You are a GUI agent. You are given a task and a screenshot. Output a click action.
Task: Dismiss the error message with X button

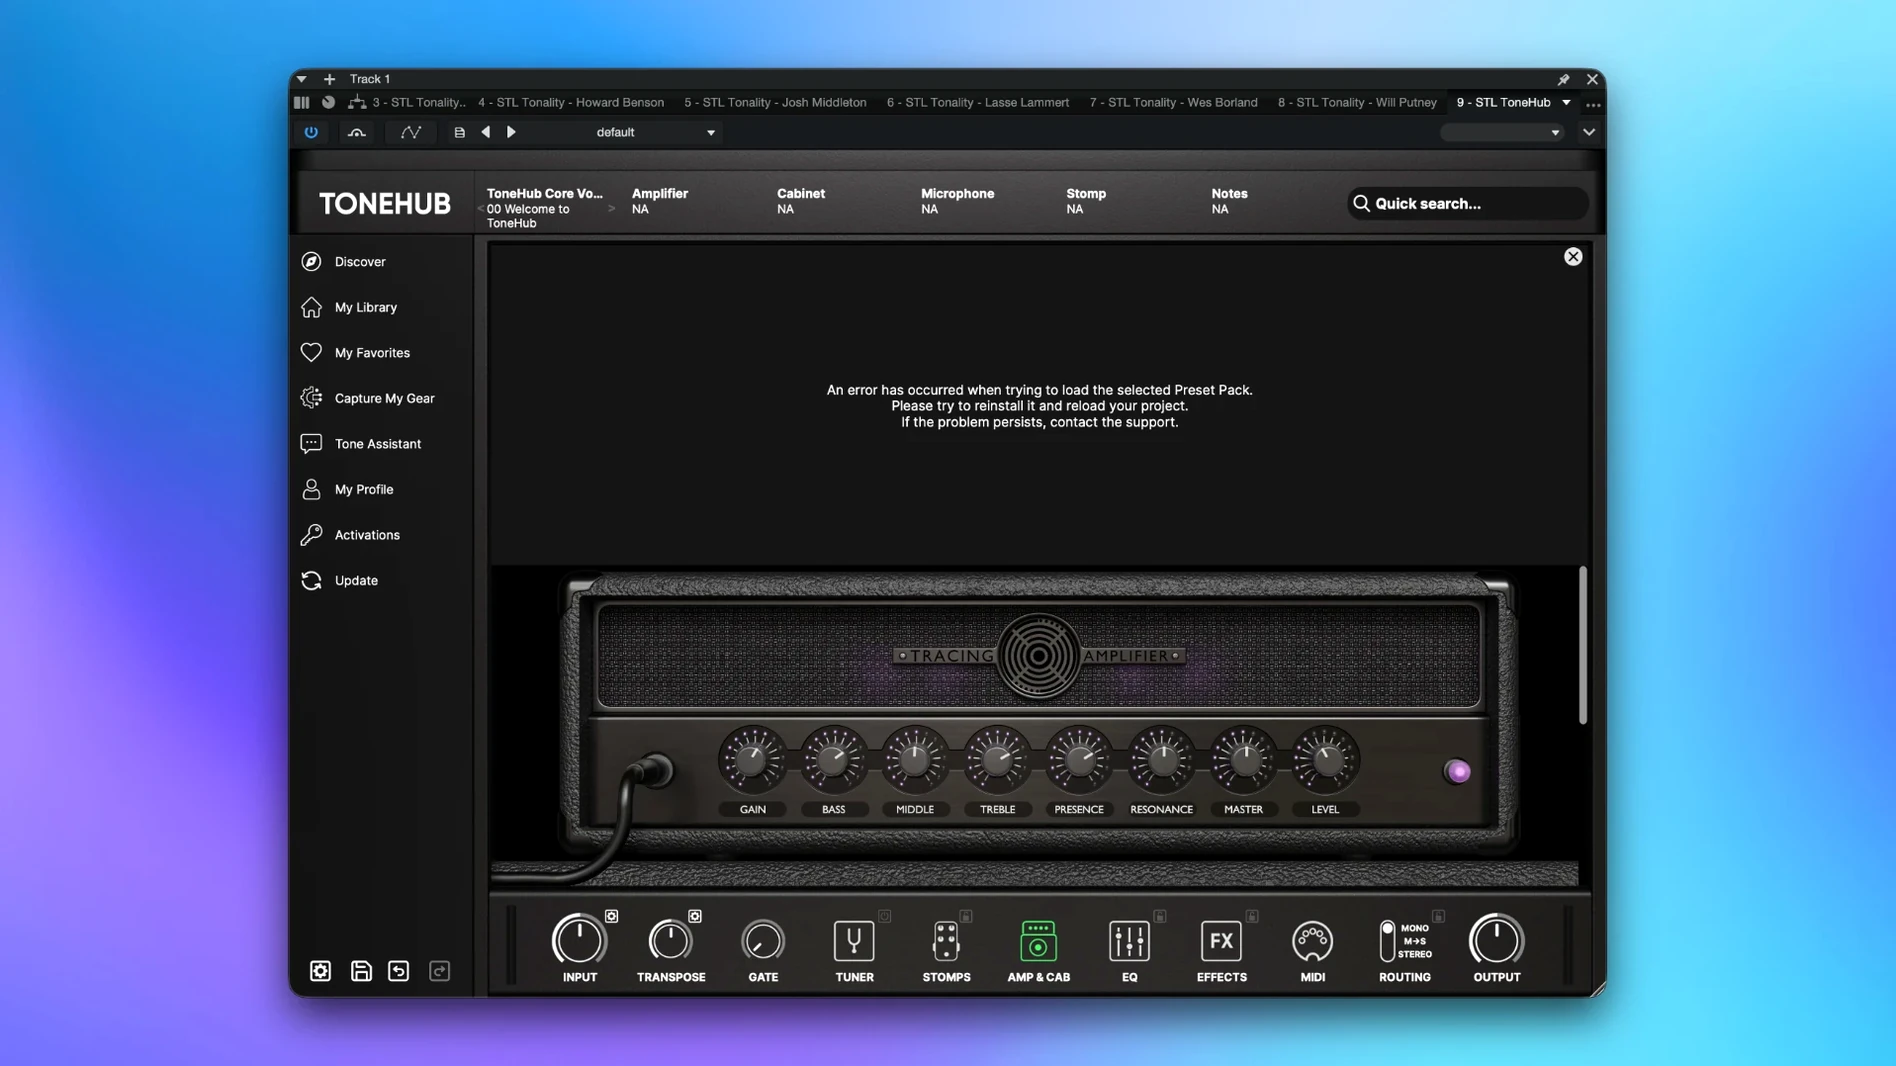[x=1573, y=257]
